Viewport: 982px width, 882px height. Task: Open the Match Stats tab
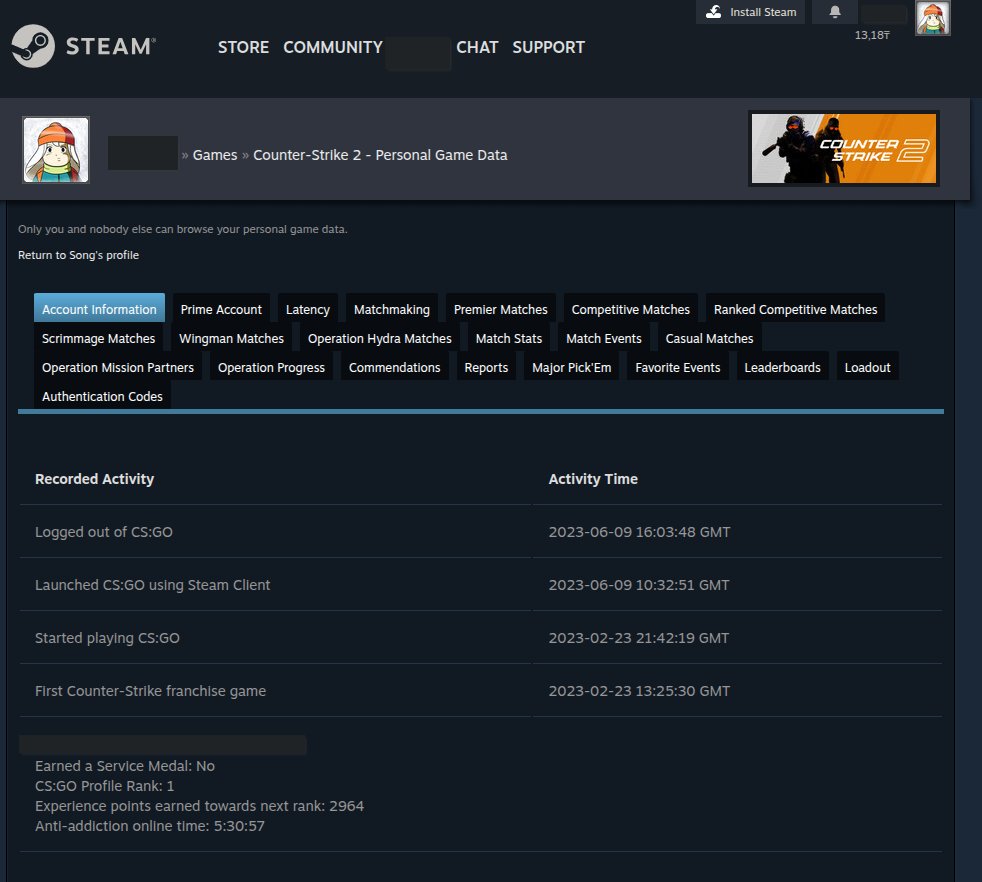[508, 338]
